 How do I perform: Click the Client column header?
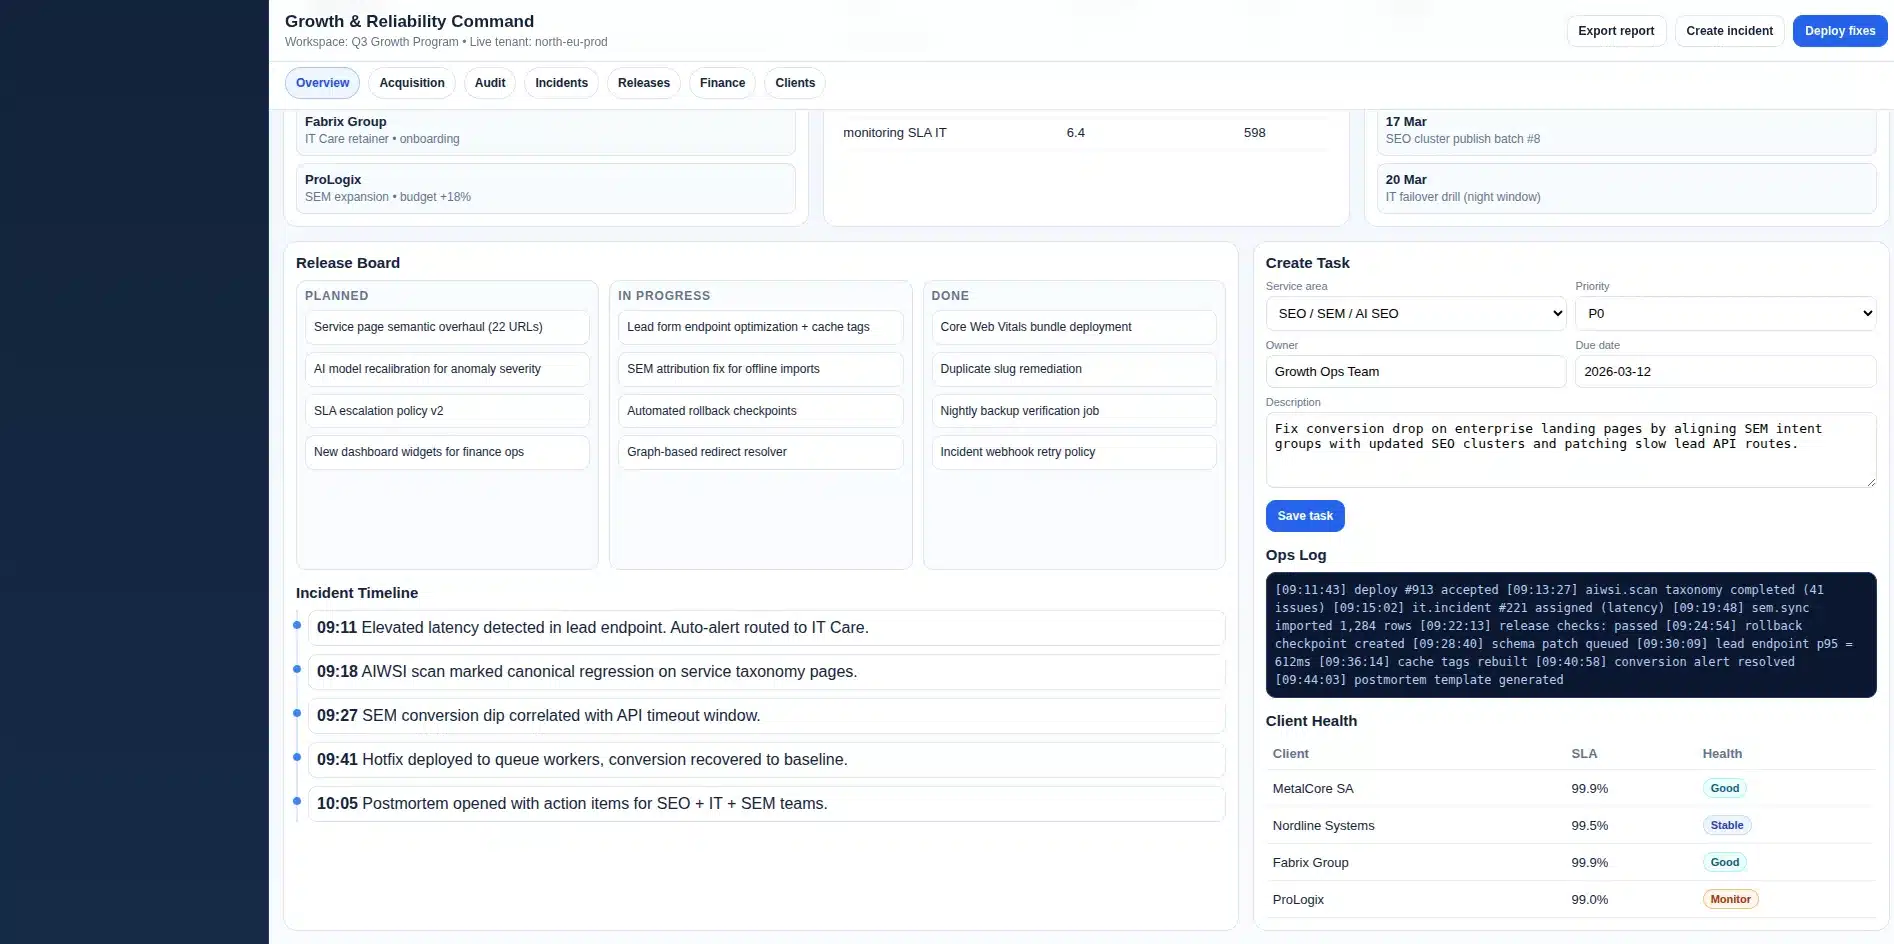pos(1290,754)
